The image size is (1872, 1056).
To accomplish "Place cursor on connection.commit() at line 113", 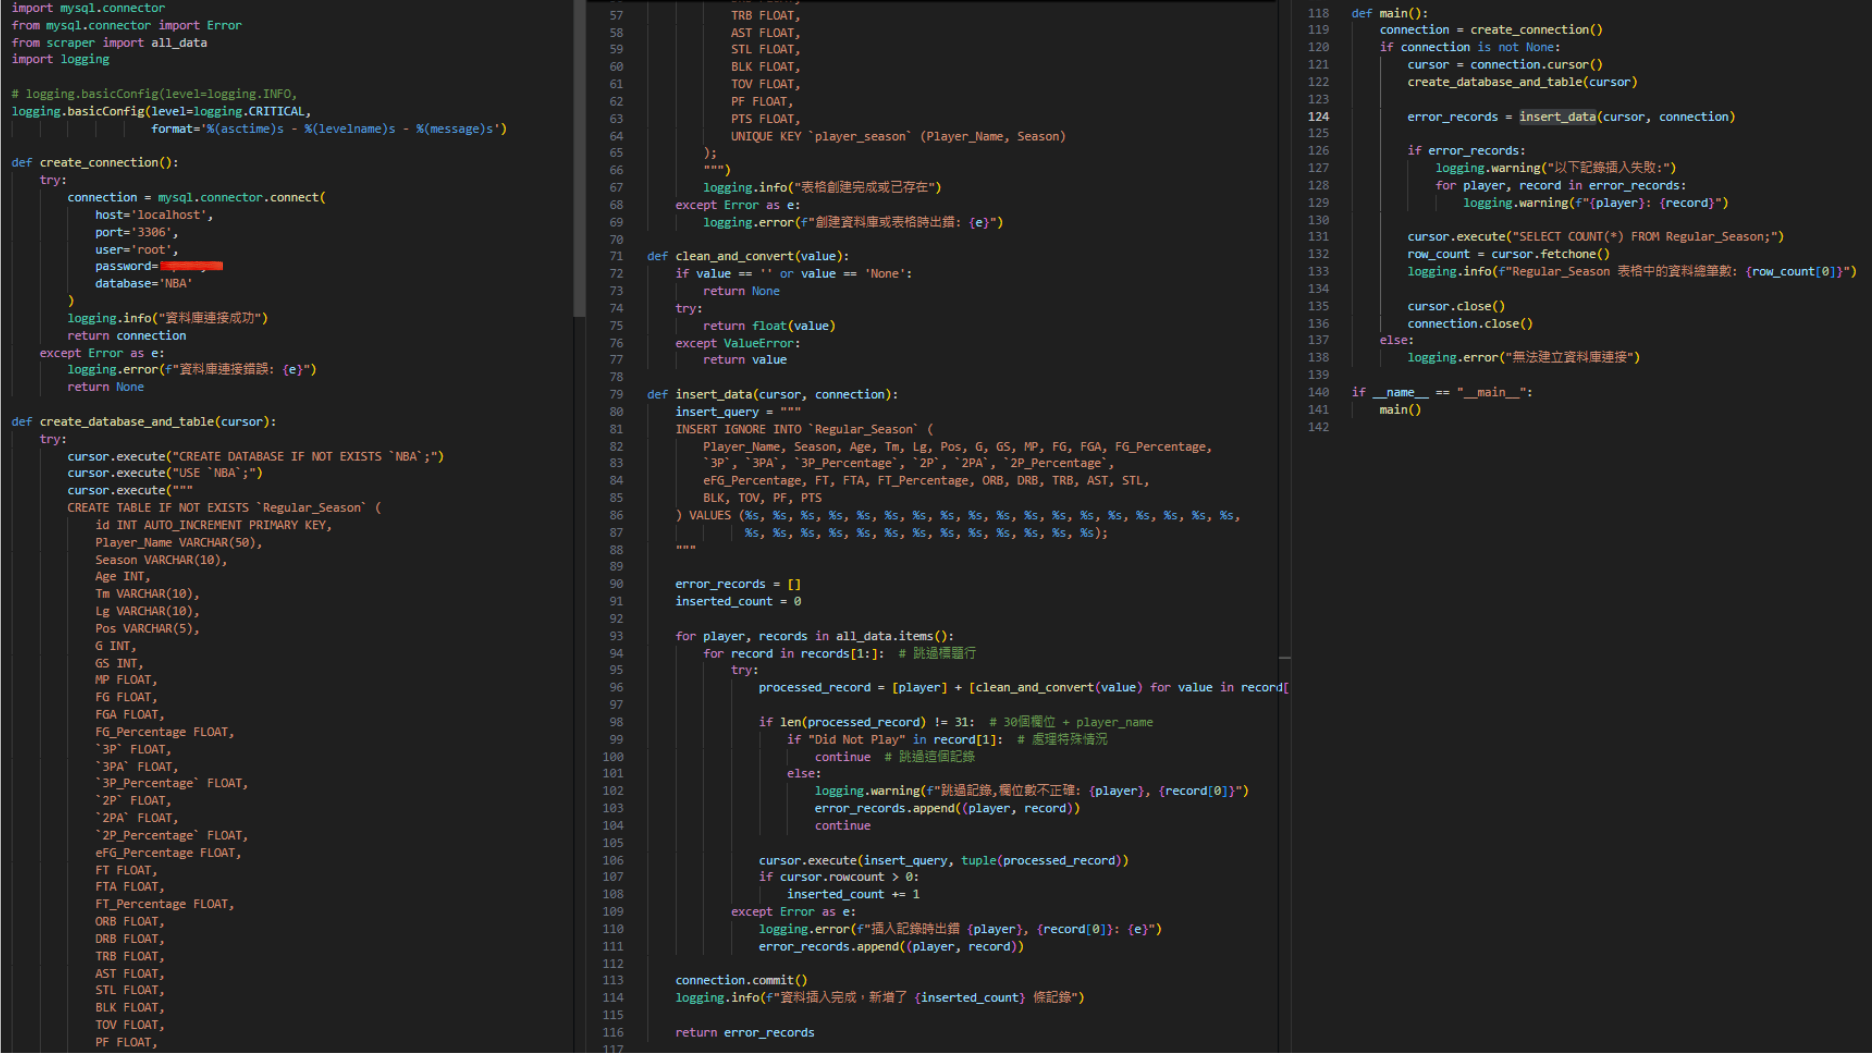I will pyautogui.click(x=740, y=980).
